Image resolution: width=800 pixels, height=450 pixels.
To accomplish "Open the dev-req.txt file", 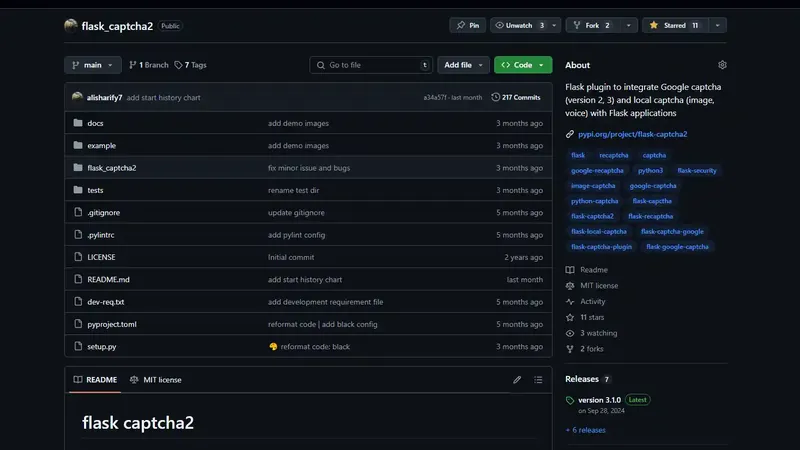I will tap(106, 302).
